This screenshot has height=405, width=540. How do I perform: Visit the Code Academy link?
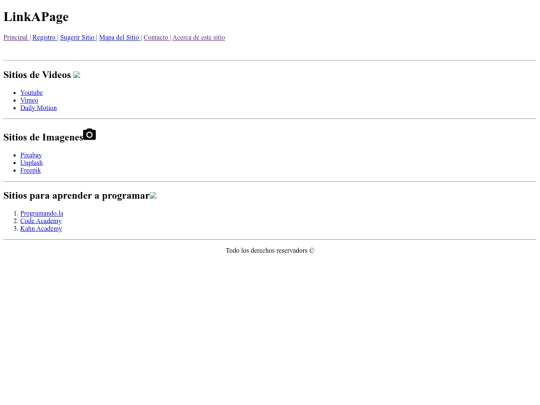click(x=41, y=221)
